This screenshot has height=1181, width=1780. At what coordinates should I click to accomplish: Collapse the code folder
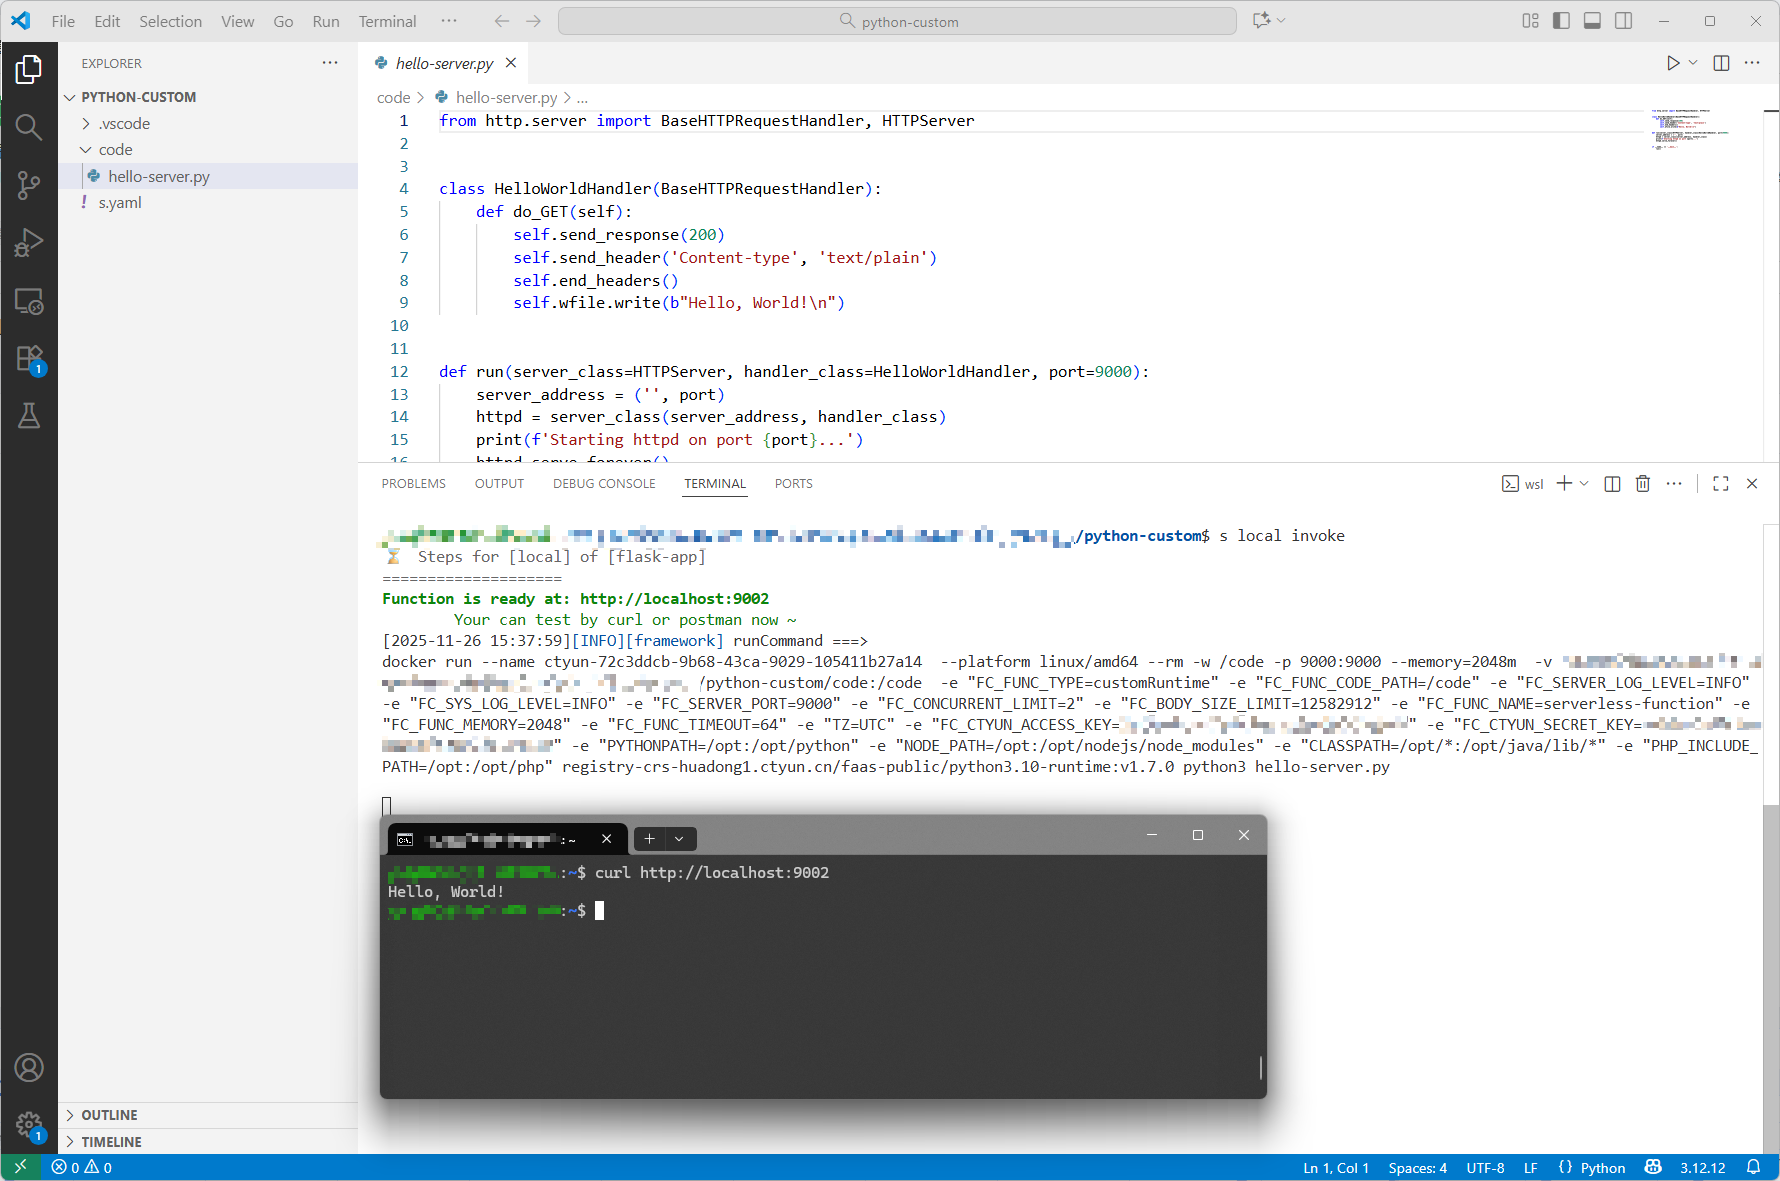point(115,150)
